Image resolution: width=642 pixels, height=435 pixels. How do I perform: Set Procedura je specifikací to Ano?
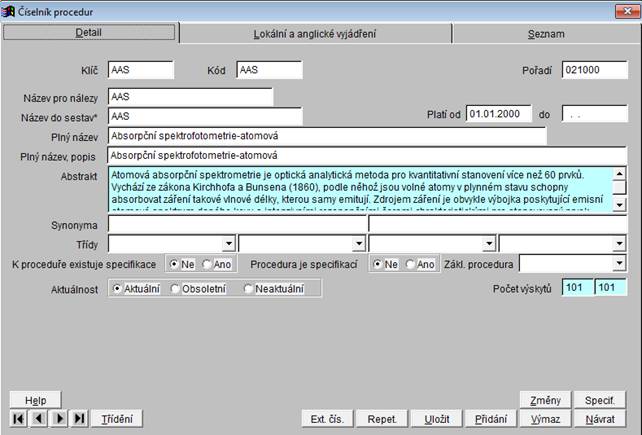411,264
